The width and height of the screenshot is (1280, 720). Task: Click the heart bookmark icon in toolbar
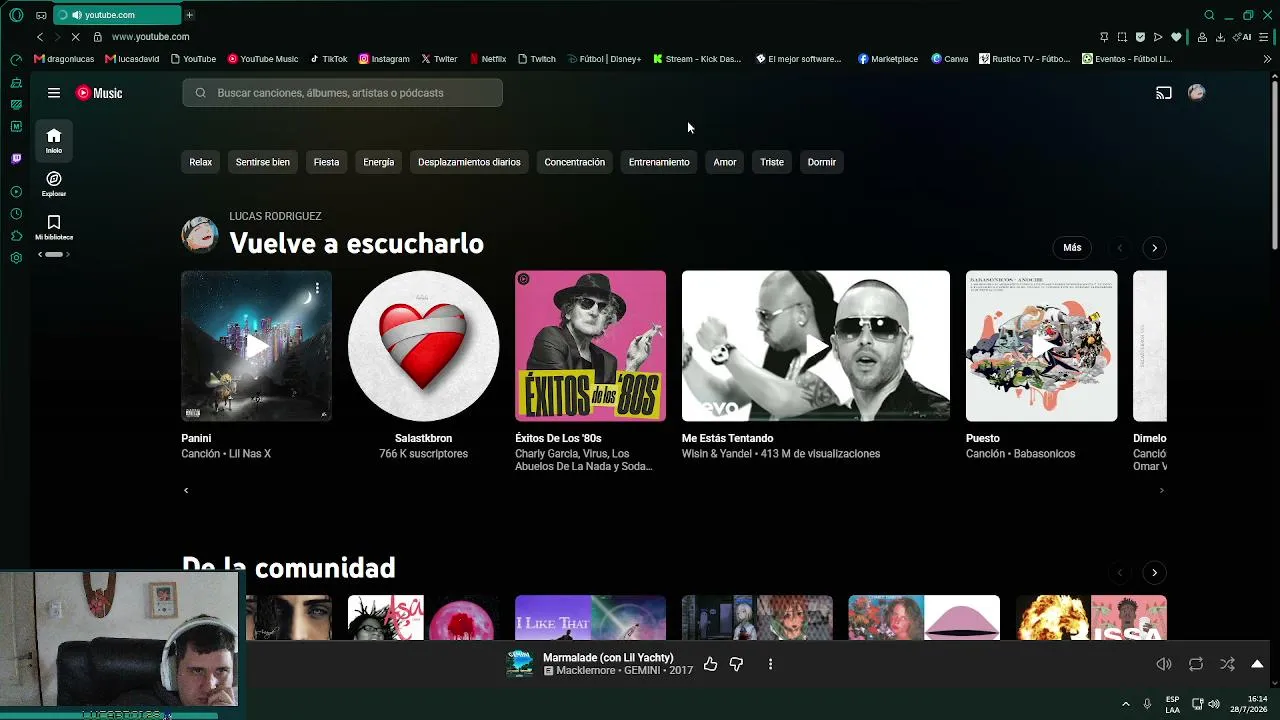tap(1176, 37)
